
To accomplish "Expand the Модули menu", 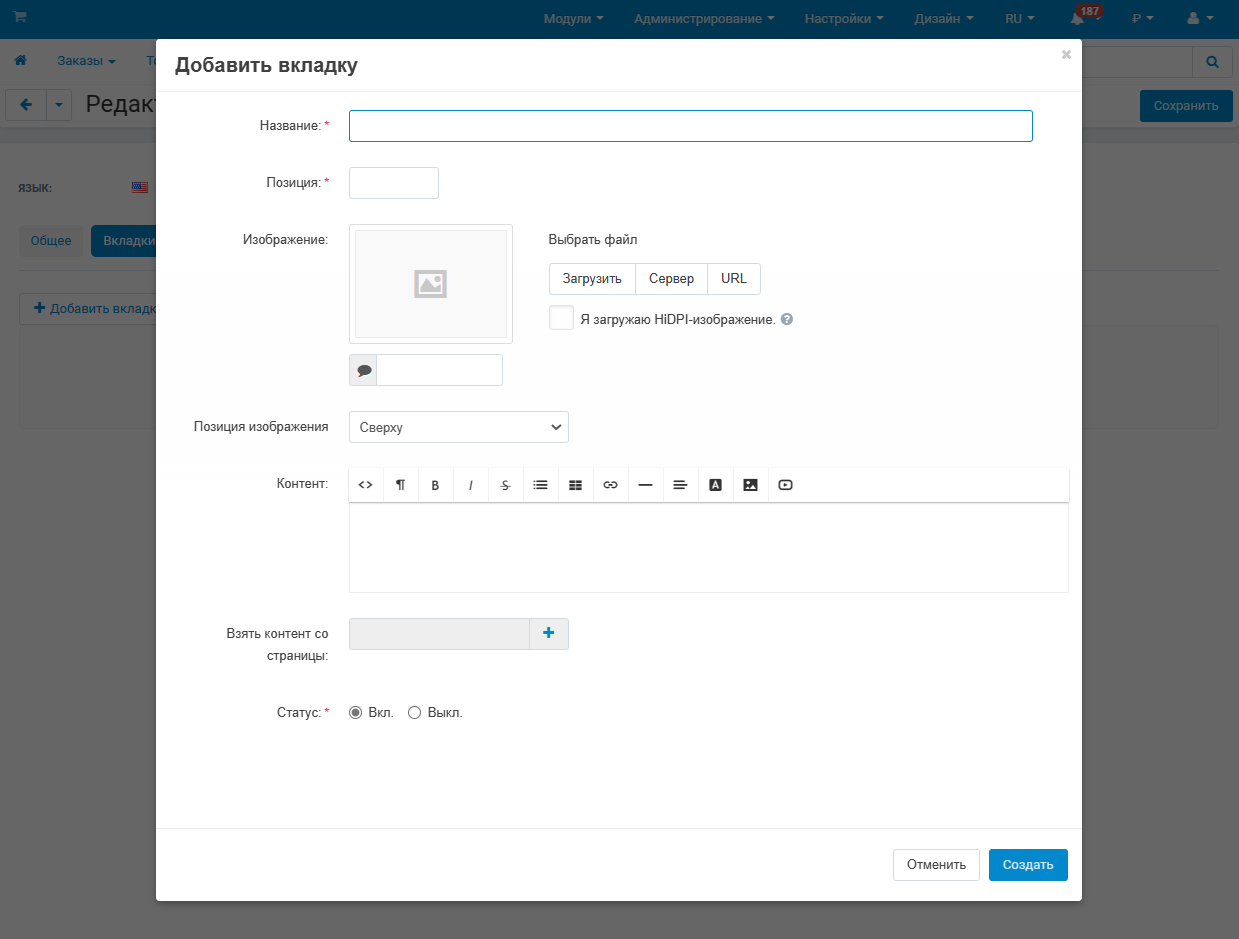I will [573, 19].
